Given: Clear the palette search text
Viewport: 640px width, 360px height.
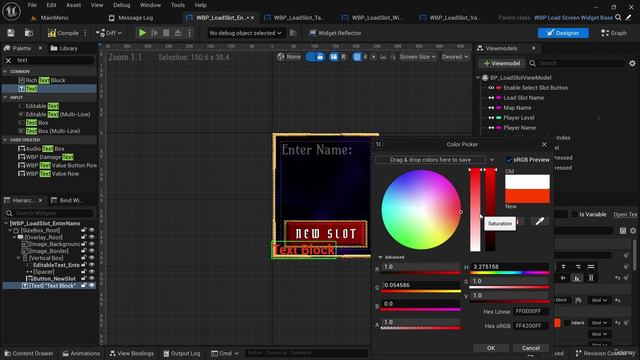Looking at the screenshot, I should (x=9, y=60).
